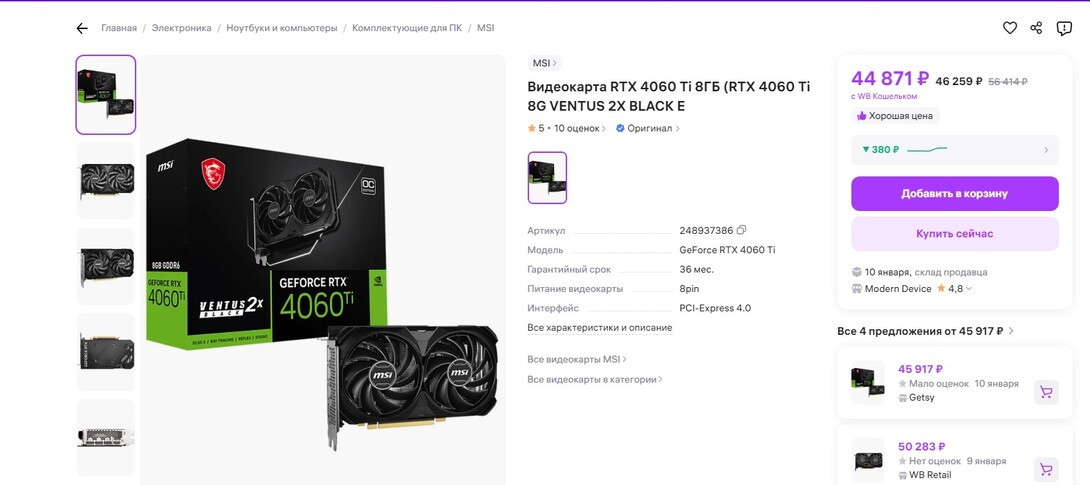
Task: Click the Оригинал verified badge
Action: click(x=648, y=129)
